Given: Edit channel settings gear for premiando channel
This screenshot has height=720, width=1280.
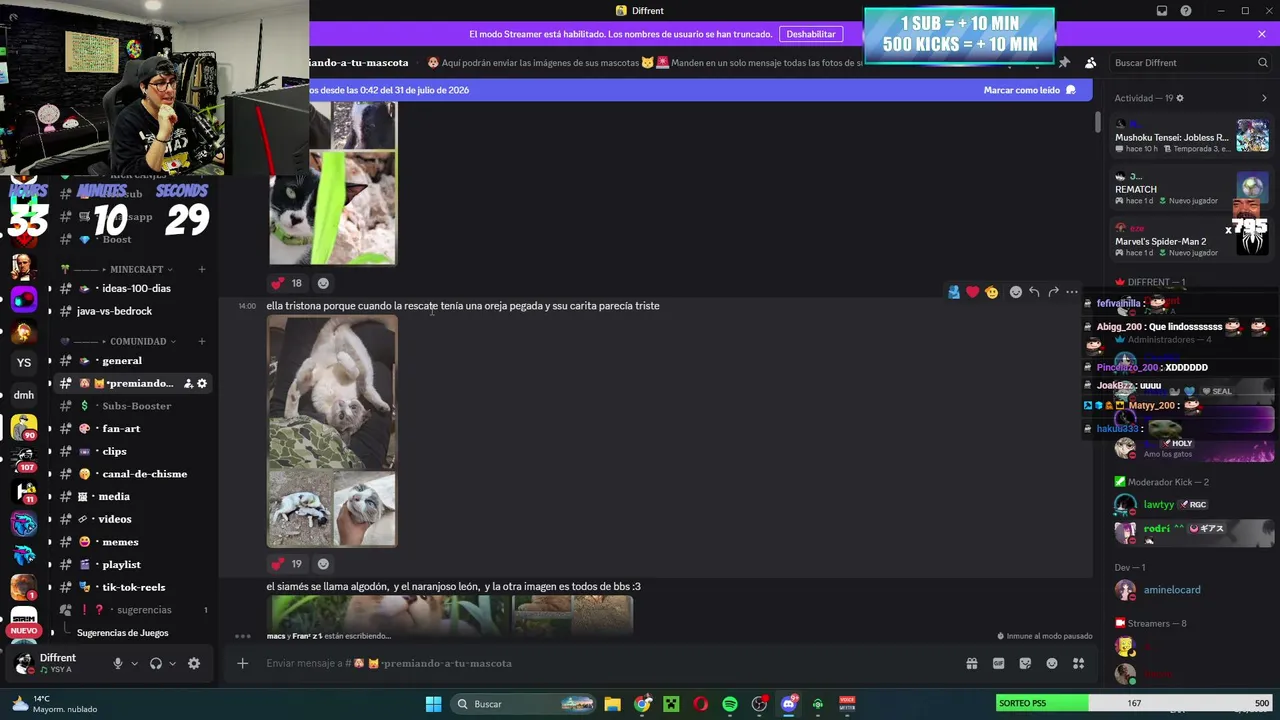Looking at the screenshot, I should (x=202, y=383).
